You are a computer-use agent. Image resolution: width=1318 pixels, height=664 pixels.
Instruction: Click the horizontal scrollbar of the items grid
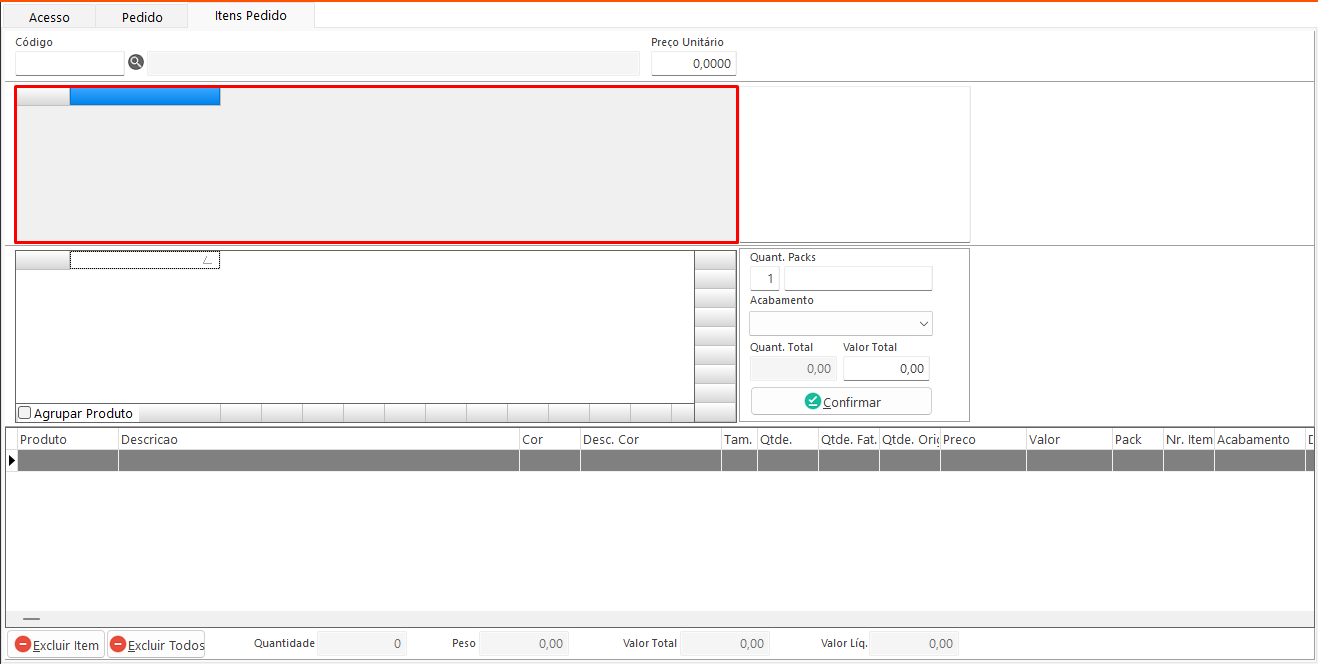pyautogui.click(x=32, y=620)
